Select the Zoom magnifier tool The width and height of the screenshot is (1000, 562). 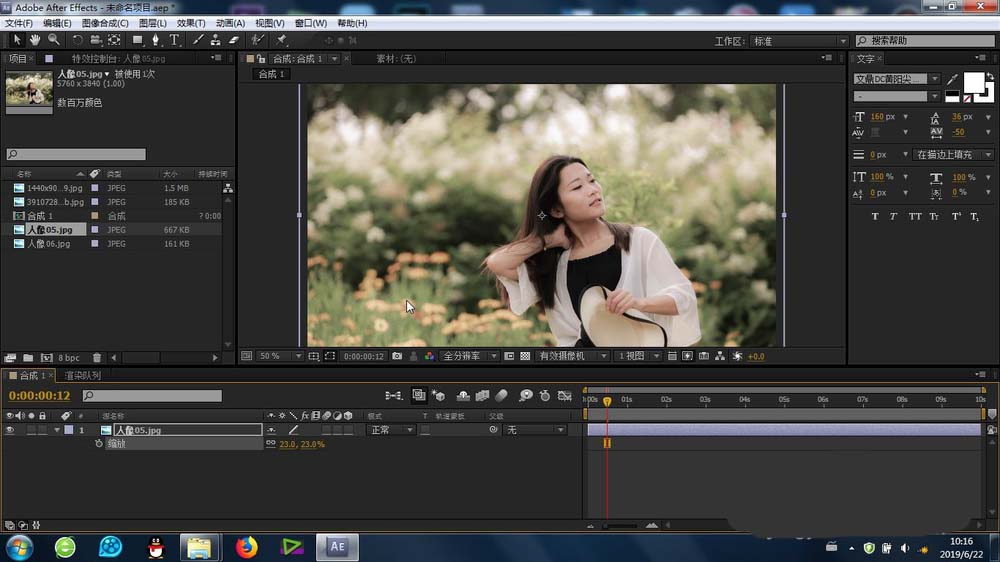point(53,40)
